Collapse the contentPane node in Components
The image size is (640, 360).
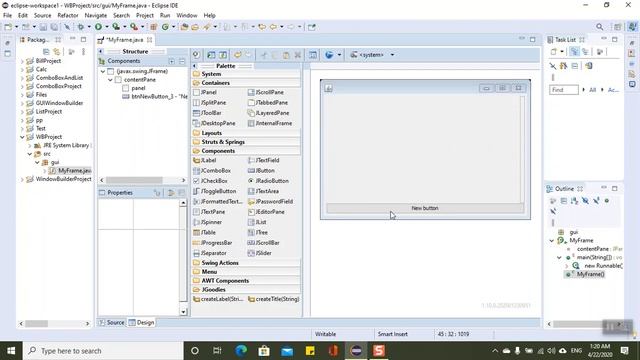click(x=110, y=80)
